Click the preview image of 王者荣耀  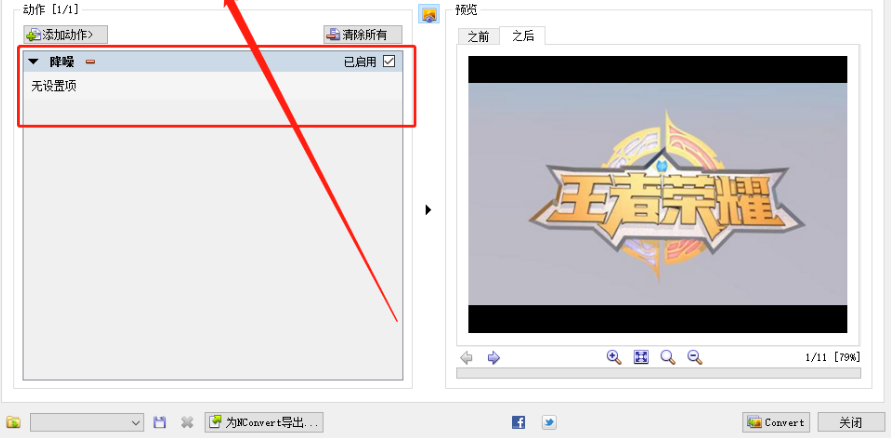[658, 194]
